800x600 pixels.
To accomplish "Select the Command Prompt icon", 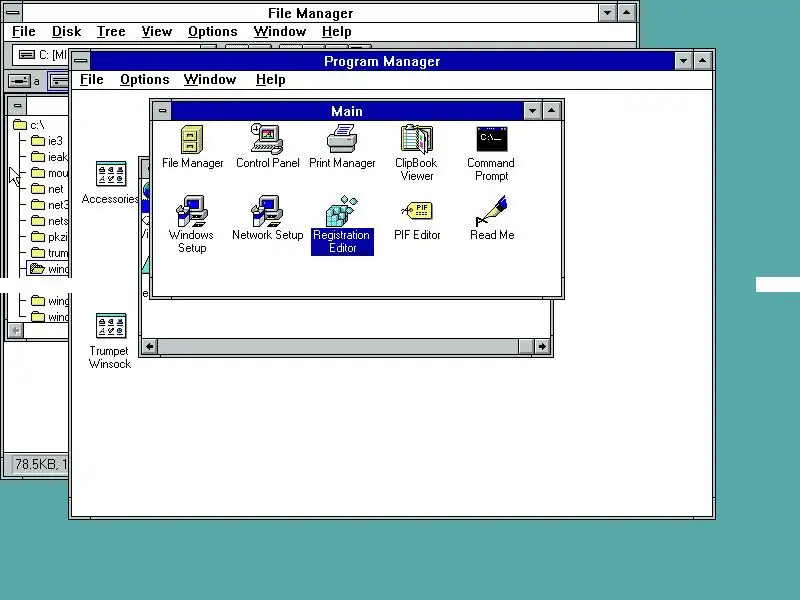I will point(491,153).
